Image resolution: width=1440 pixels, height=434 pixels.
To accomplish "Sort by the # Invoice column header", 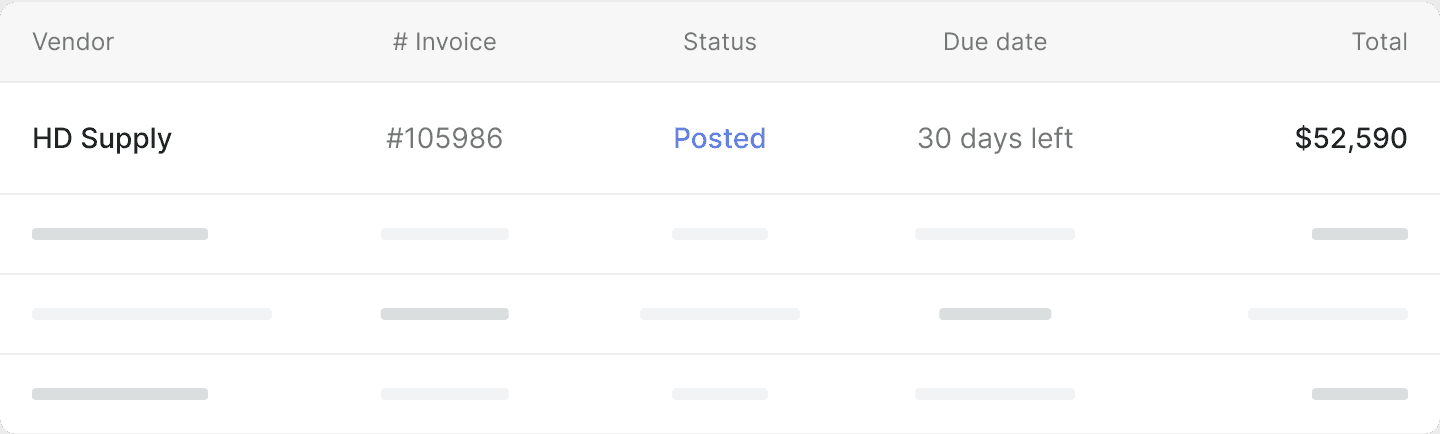I will point(444,42).
